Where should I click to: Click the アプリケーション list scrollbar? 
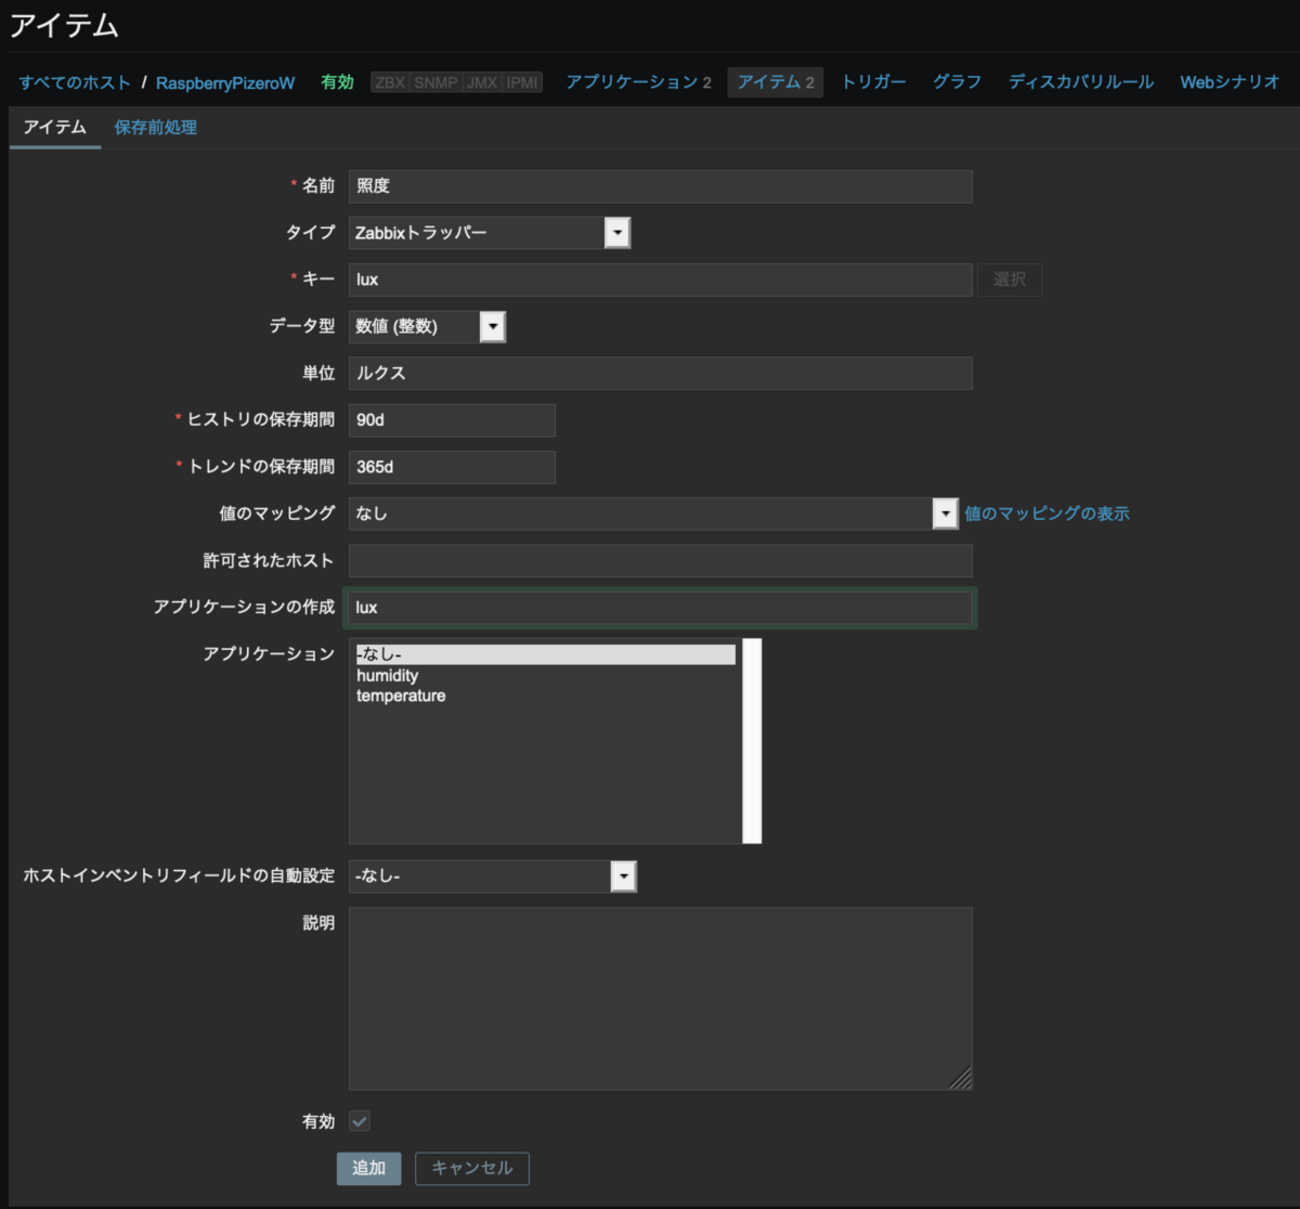point(752,741)
